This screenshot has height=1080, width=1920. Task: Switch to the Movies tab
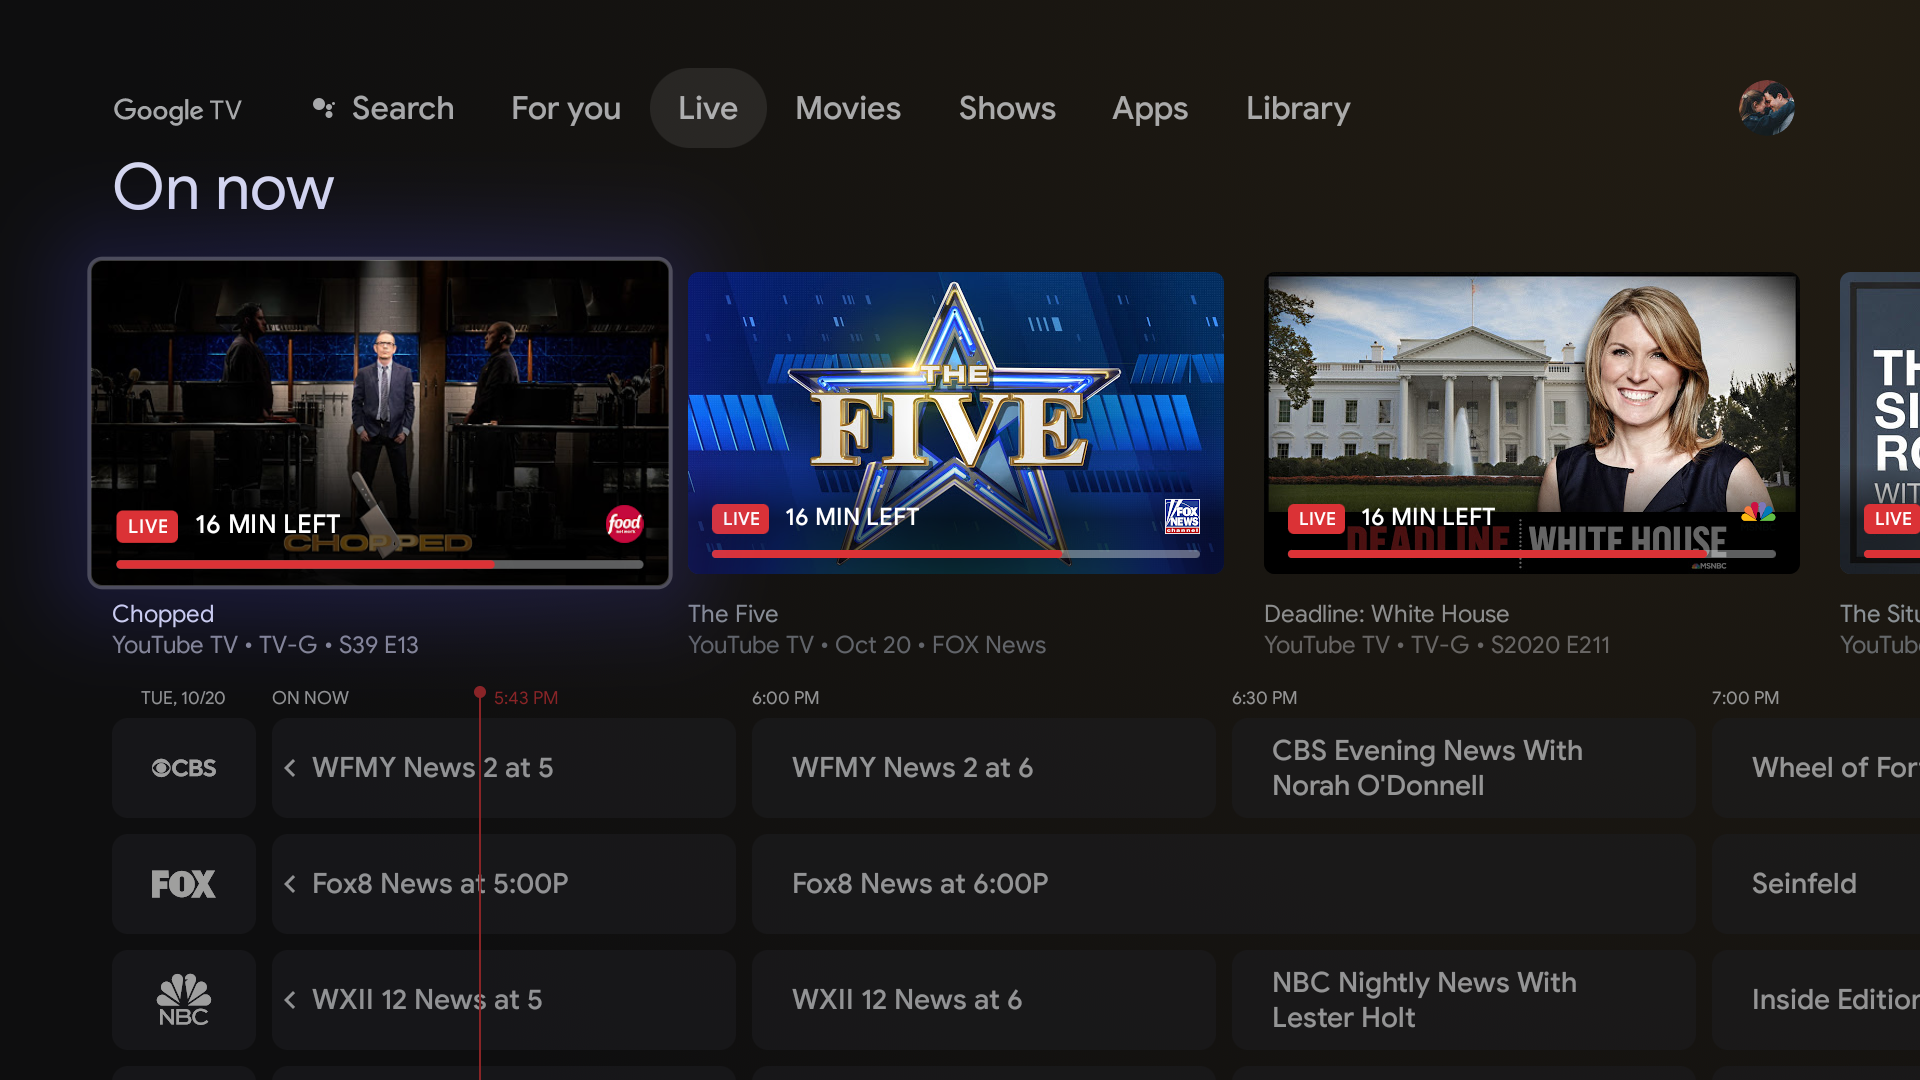coord(847,108)
